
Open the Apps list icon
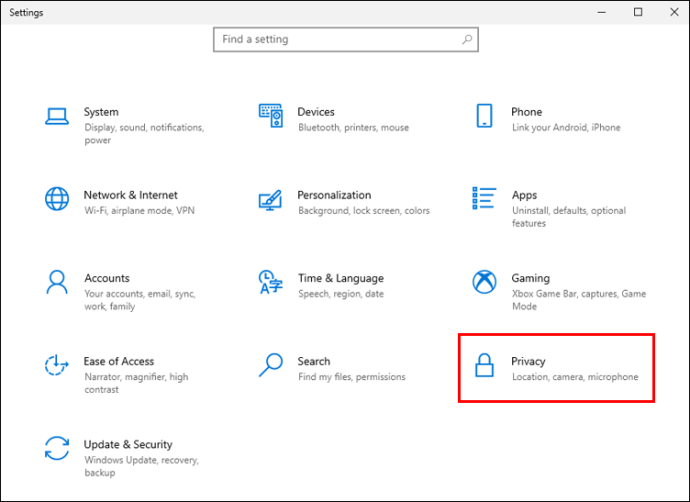pyautogui.click(x=484, y=198)
